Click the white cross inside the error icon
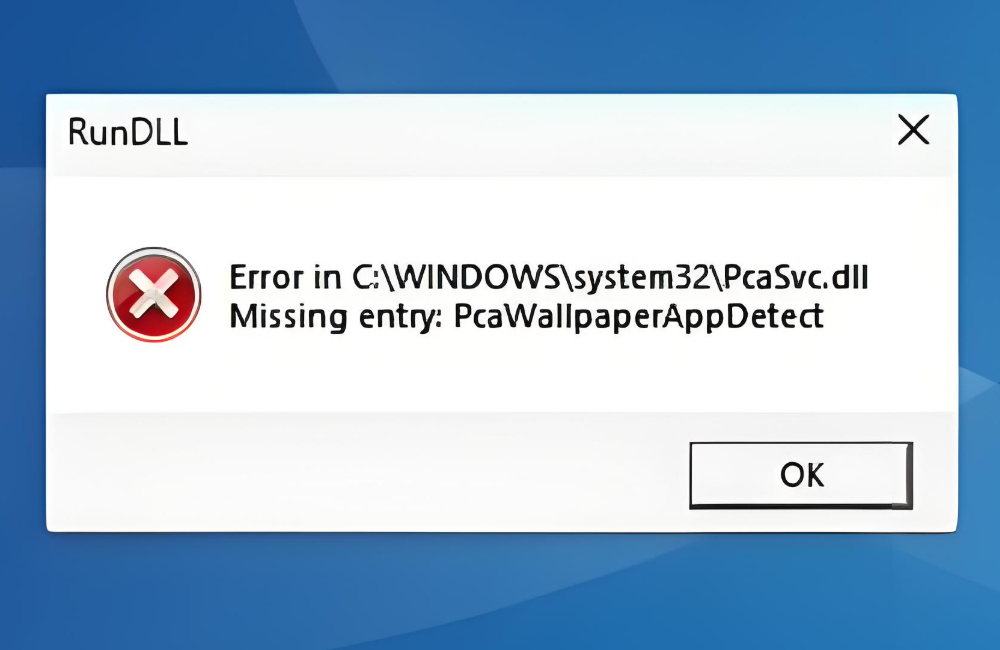 tap(154, 295)
